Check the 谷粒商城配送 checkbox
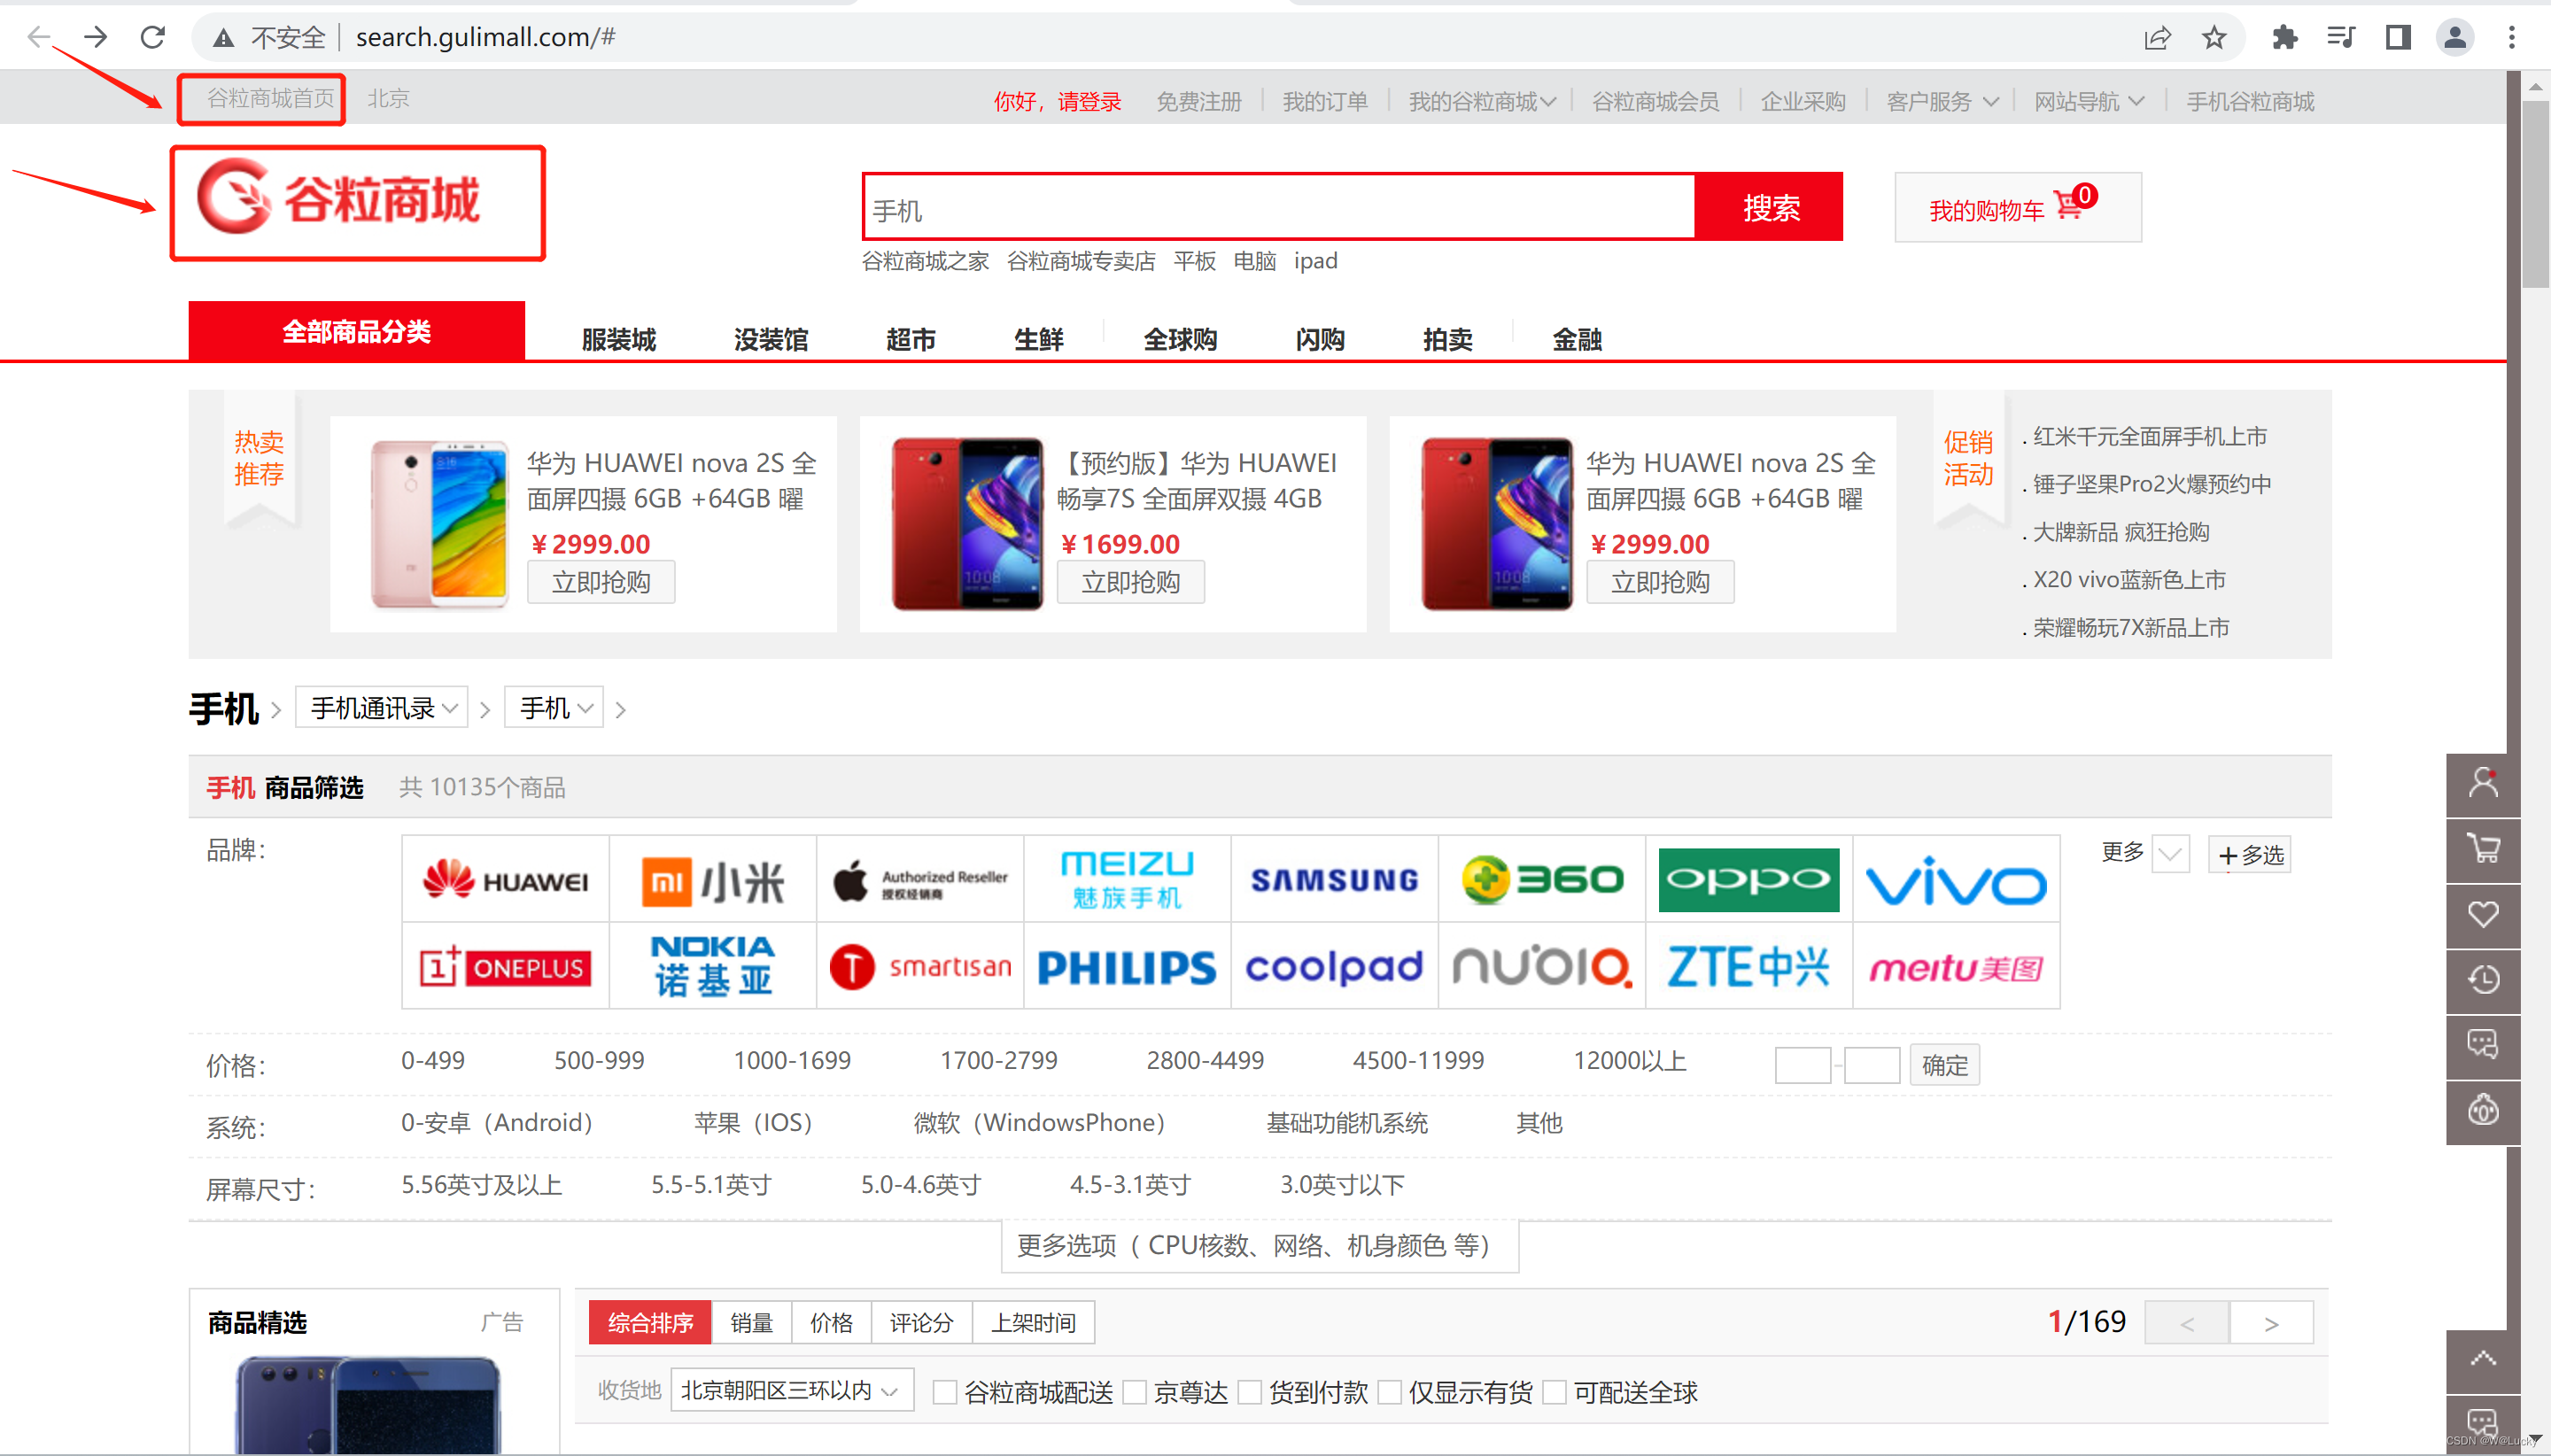2551x1456 pixels. (944, 1392)
